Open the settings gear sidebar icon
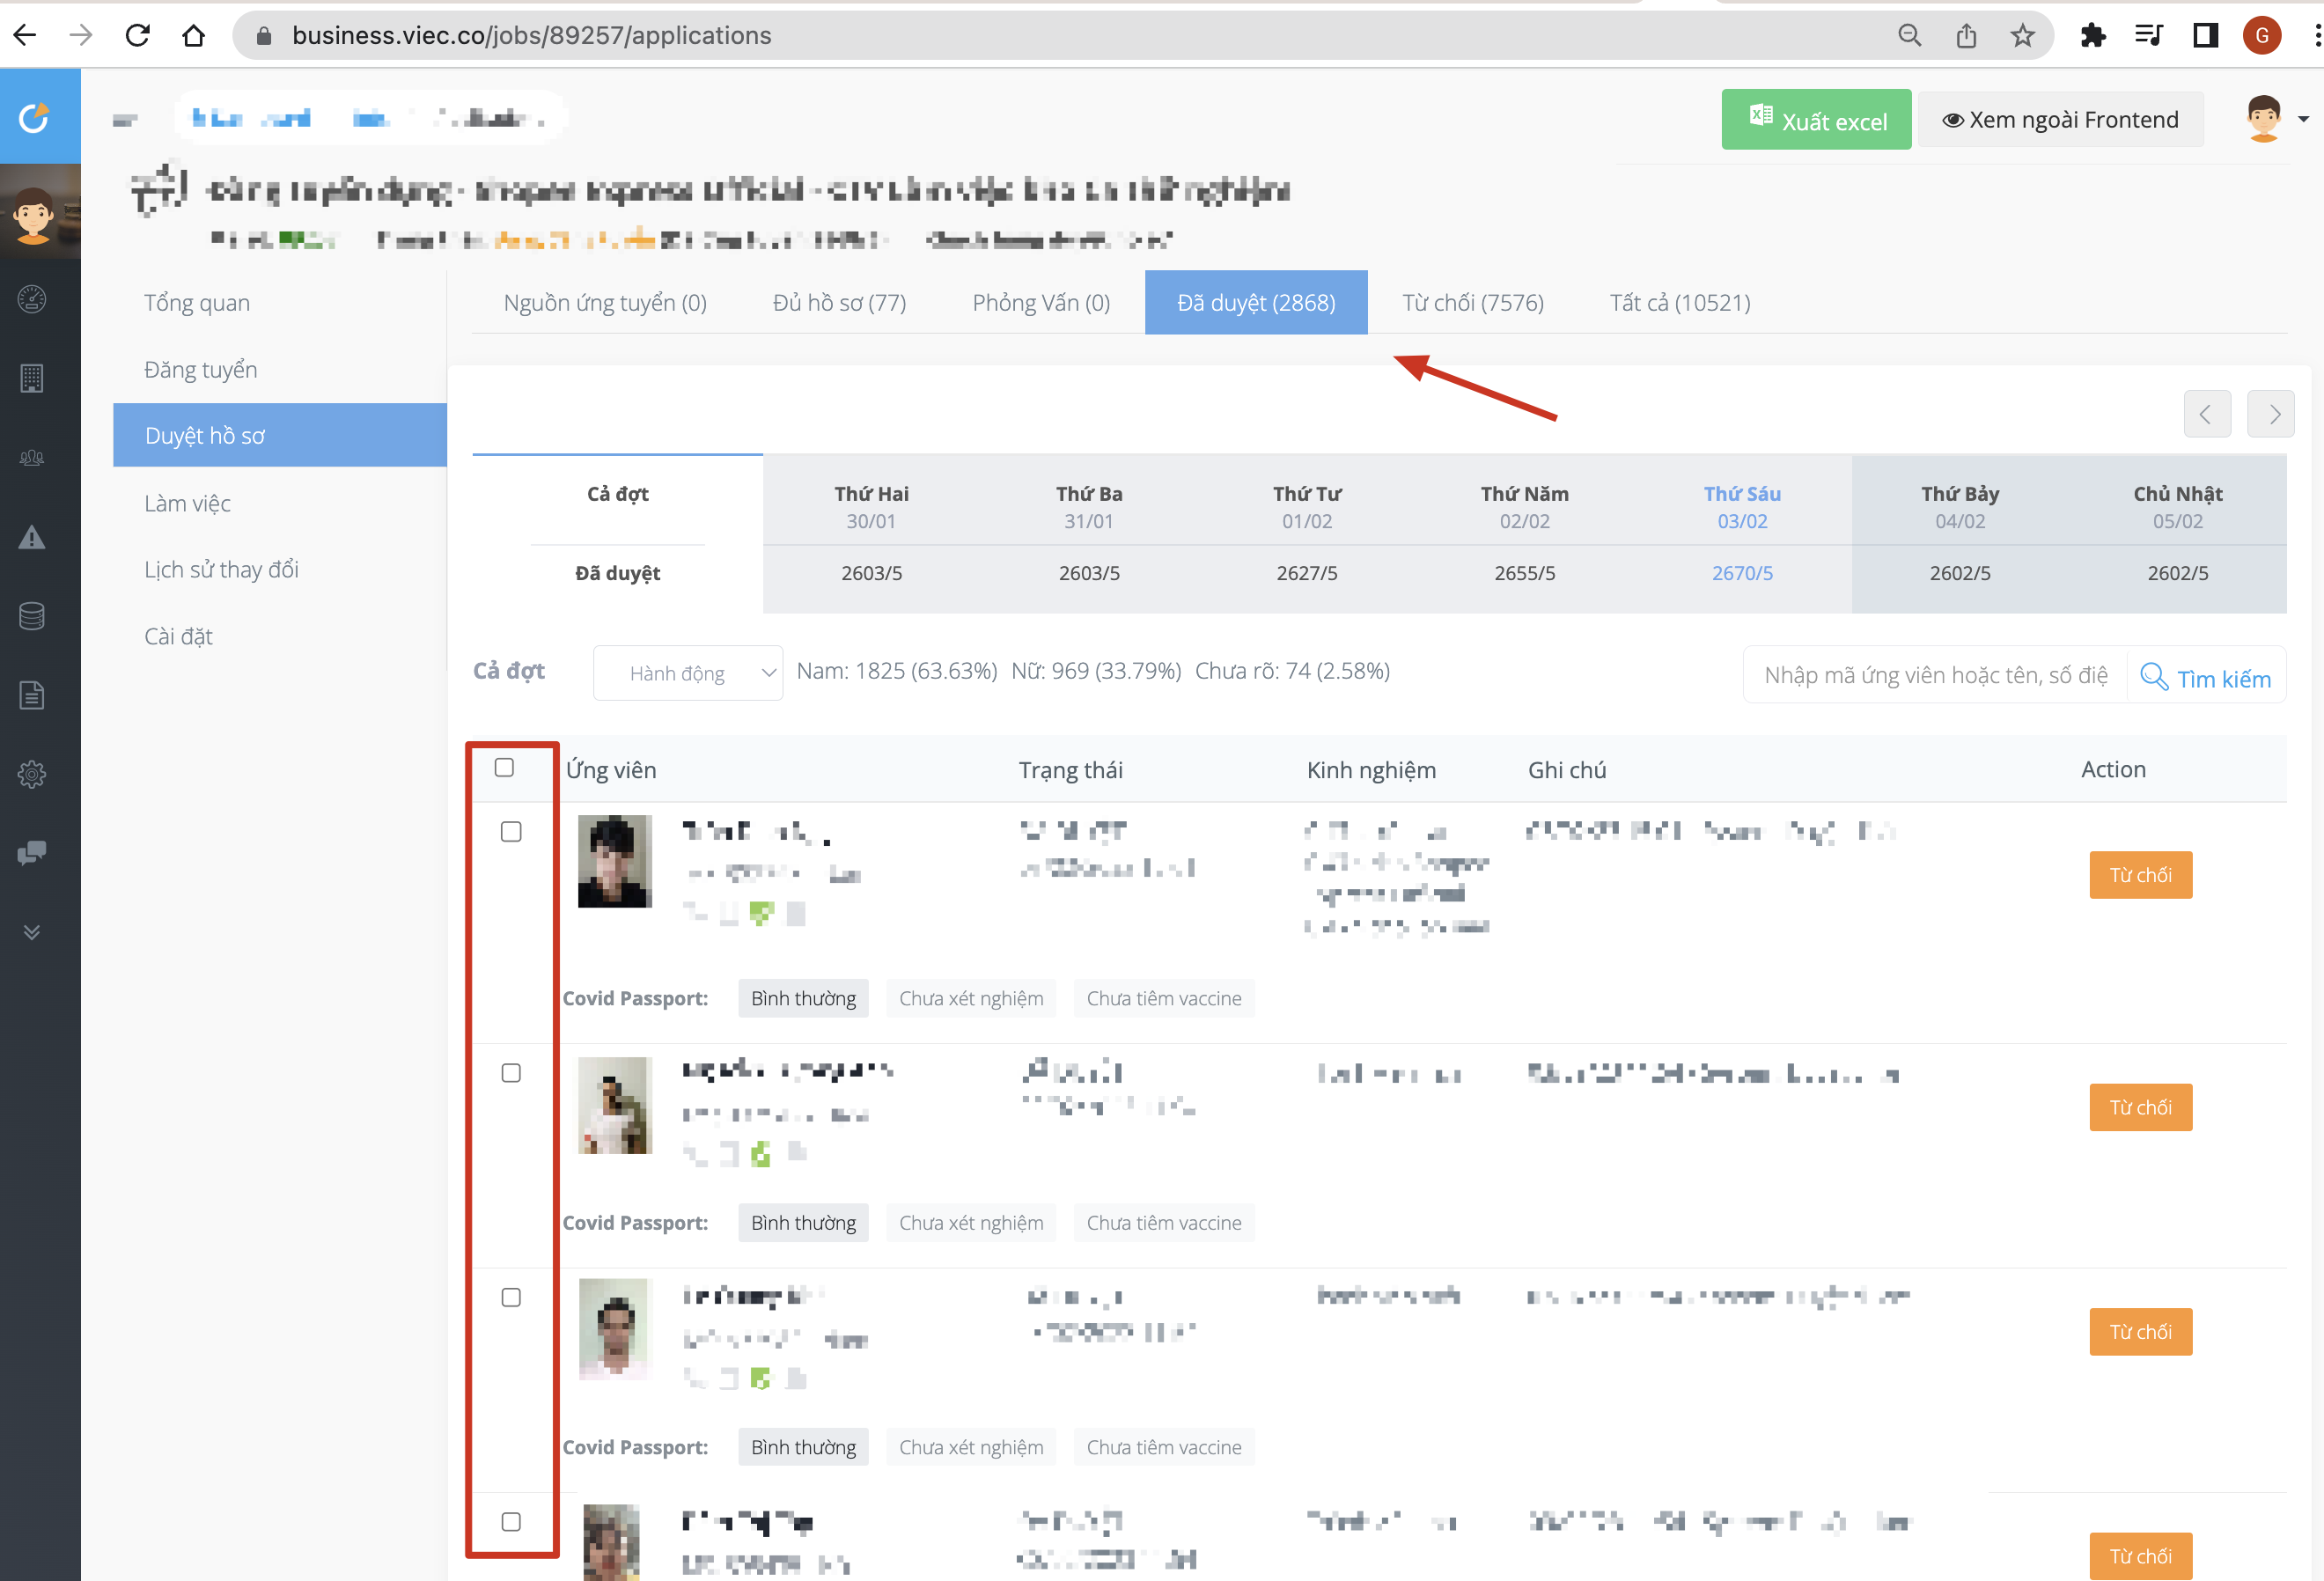The width and height of the screenshot is (2324, 1581). 32,774
